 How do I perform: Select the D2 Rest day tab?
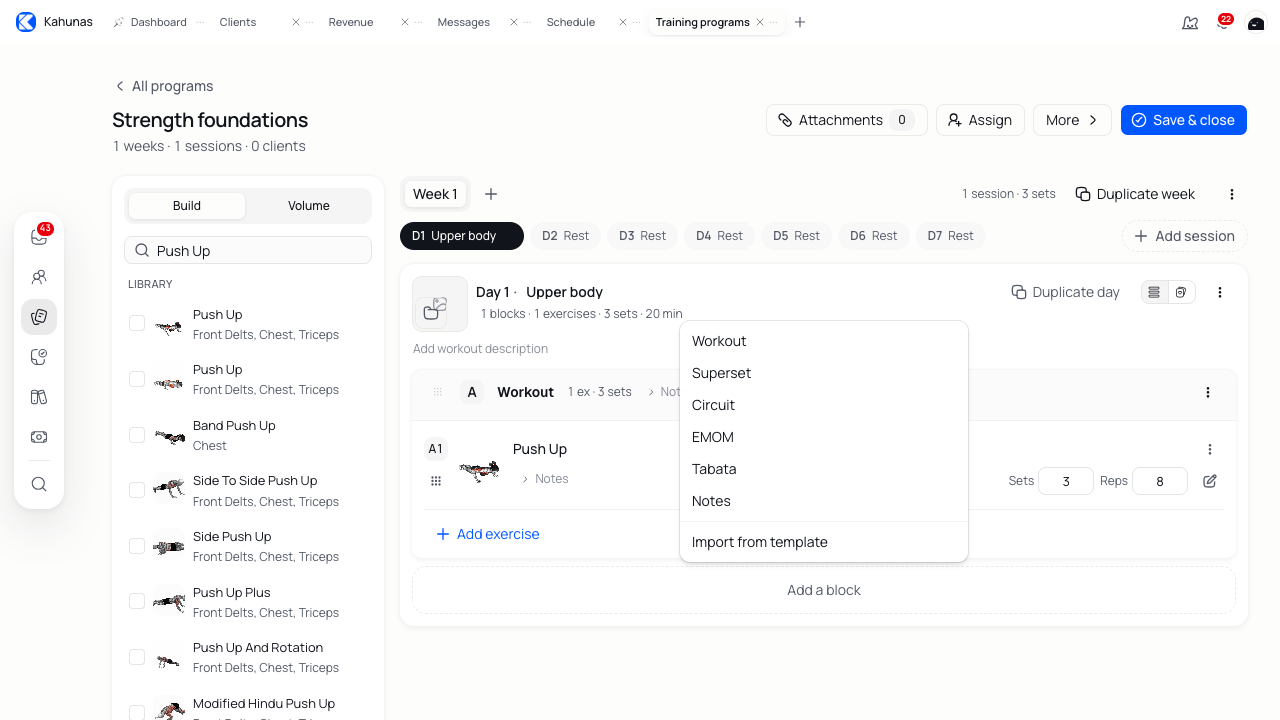[565, 236]
